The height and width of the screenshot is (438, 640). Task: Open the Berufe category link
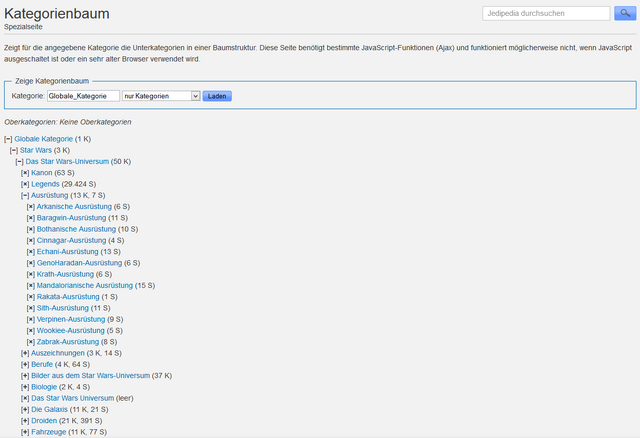42,365
